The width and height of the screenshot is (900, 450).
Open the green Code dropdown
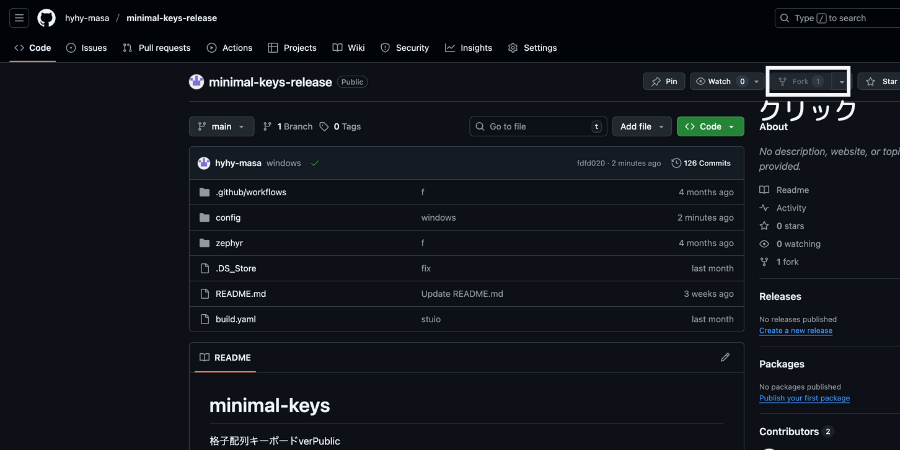tap(710, 127)
